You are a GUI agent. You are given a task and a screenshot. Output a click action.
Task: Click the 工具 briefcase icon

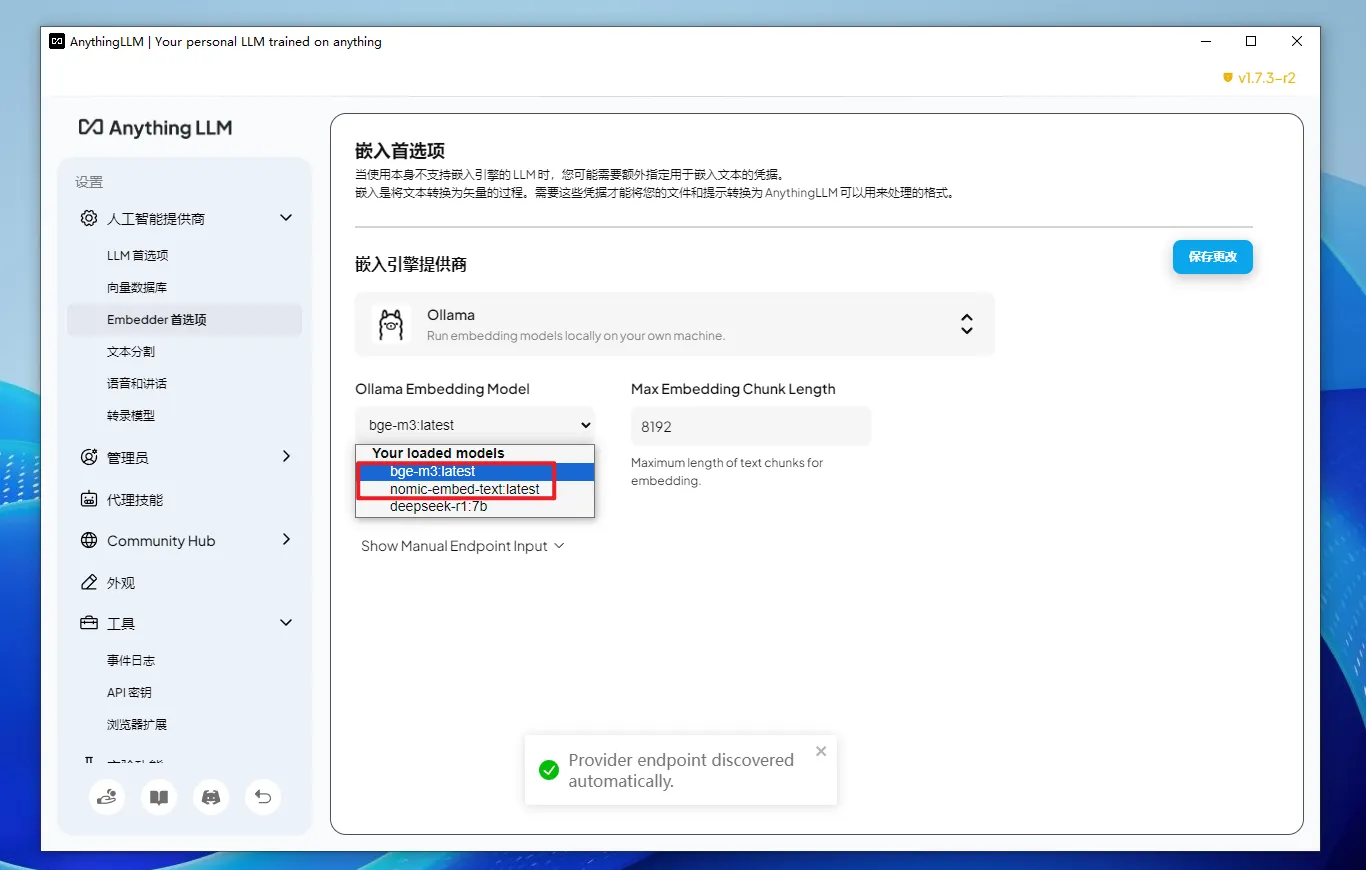[89, 623]
